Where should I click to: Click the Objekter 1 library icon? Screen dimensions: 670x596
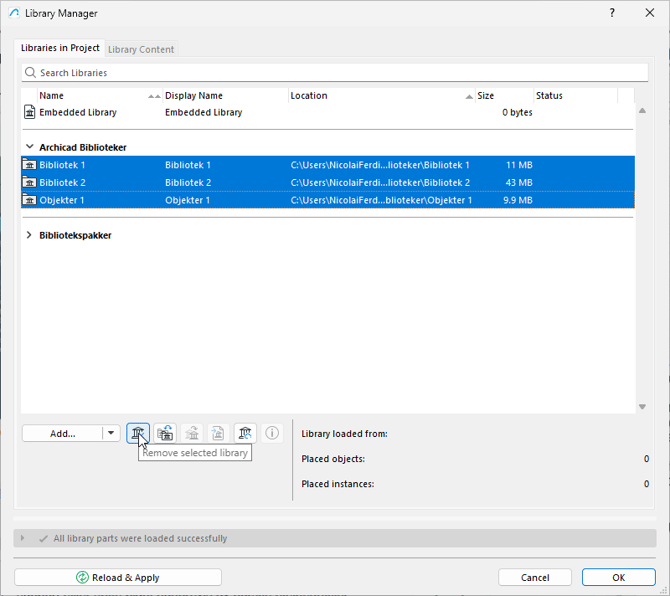[30, 200]
